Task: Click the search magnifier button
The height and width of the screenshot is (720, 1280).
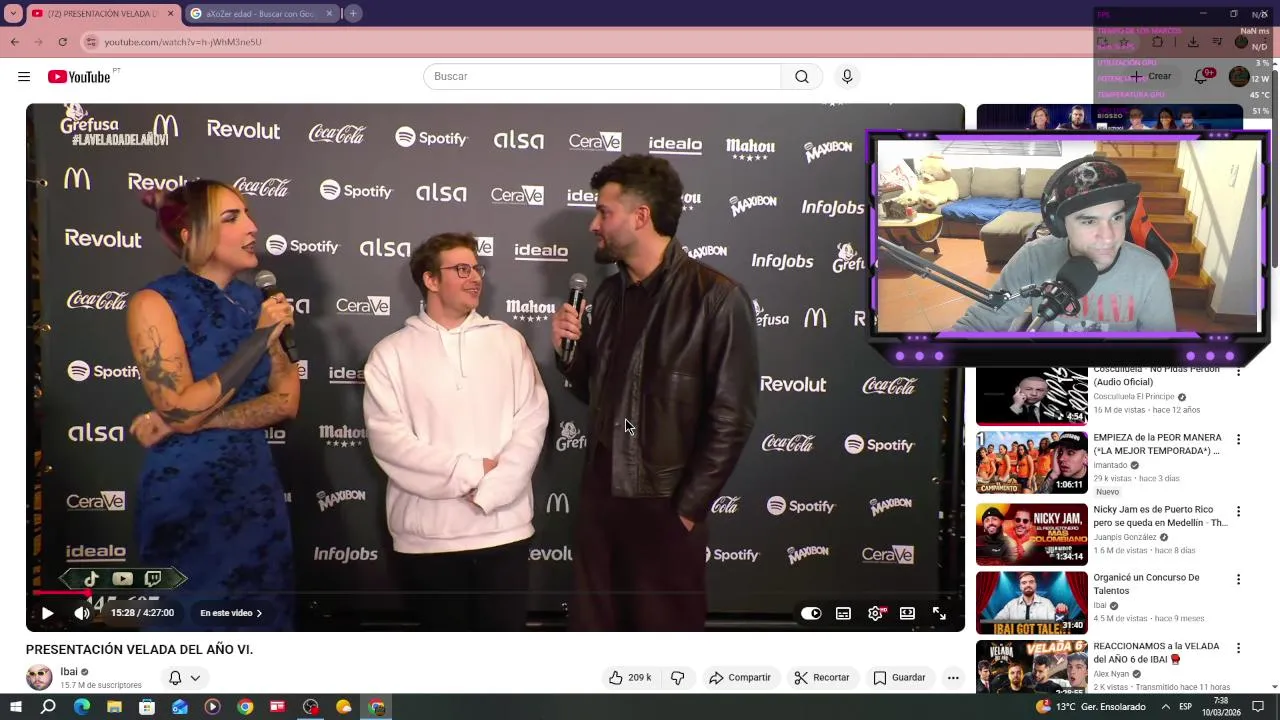Action: [x=802, y=77]
